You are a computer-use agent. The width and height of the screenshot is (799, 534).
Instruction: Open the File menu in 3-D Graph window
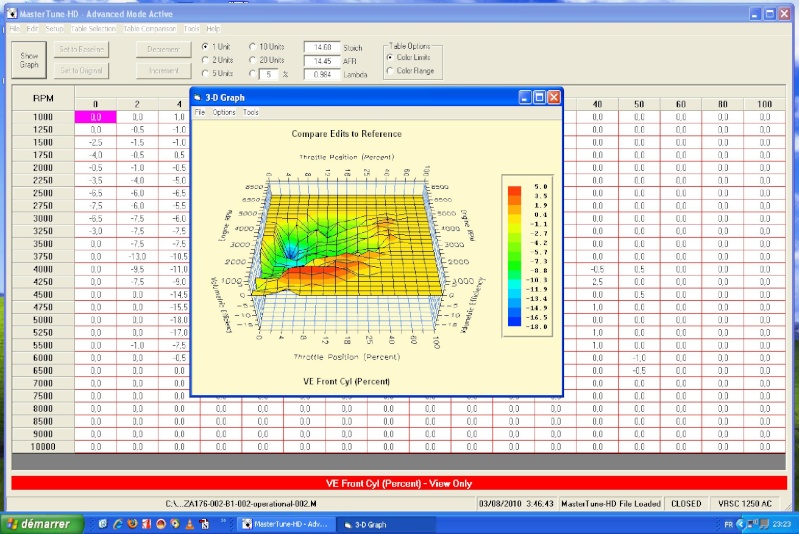click(x=200, y=112)
